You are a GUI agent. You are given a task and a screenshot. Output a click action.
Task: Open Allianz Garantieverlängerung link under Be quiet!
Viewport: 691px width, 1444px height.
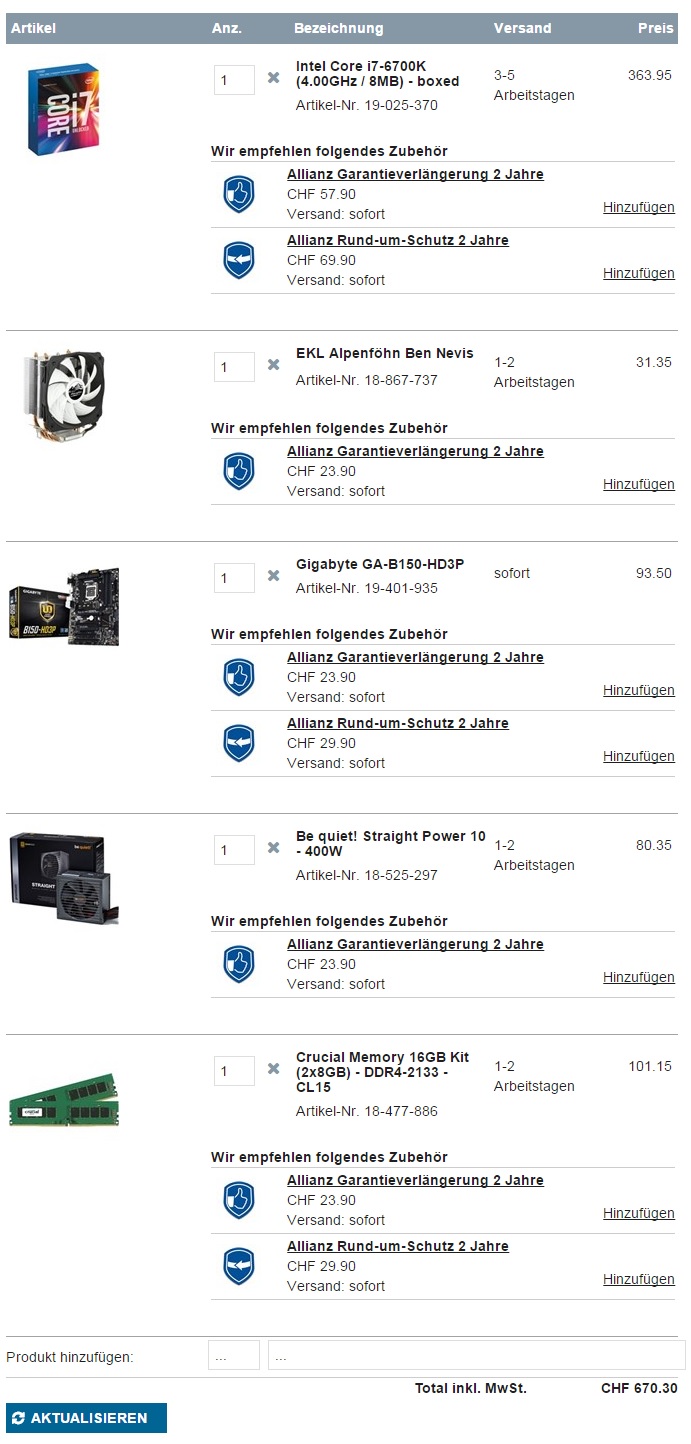coord(415,944)
